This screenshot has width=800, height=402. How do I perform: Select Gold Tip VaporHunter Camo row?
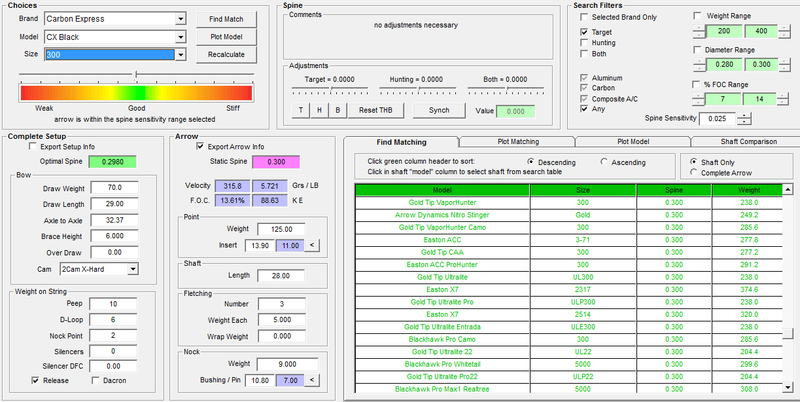tap(442, 228)
